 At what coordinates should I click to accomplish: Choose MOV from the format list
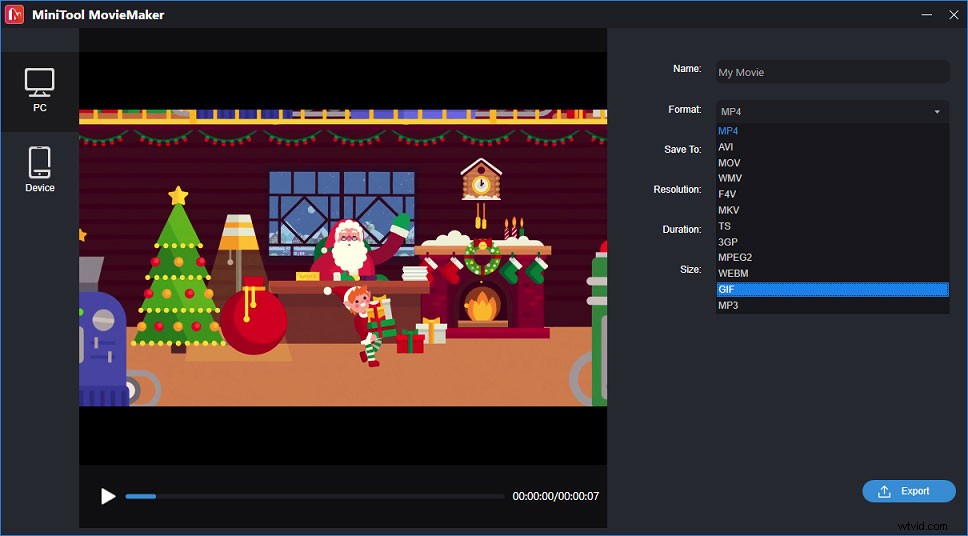pos(832,163)
